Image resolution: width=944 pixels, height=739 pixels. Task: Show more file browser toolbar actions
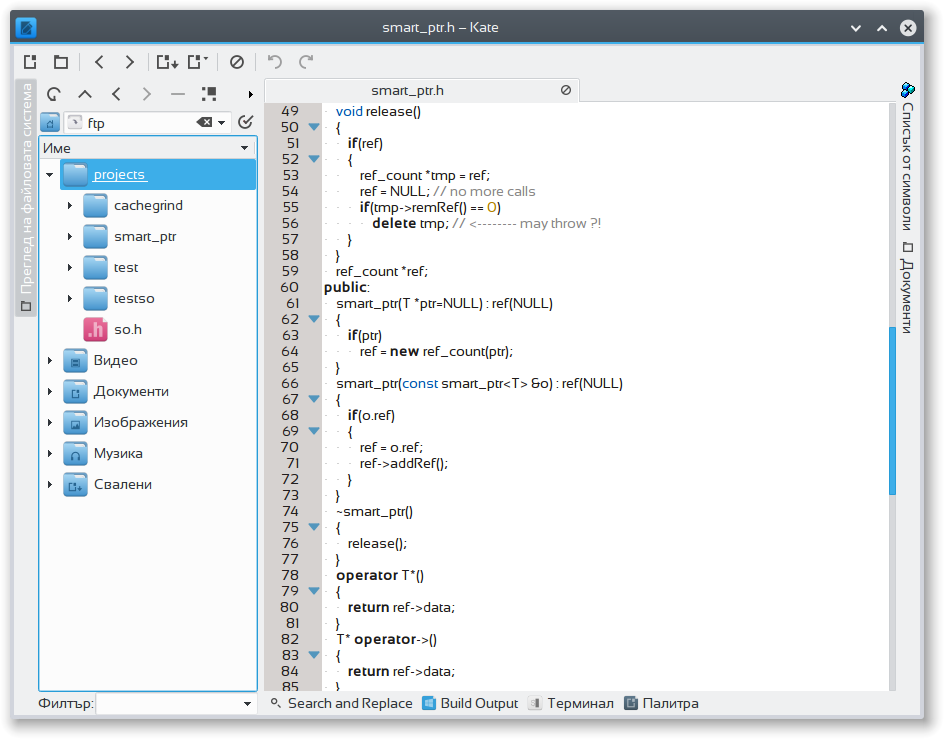tap(250, 94)
